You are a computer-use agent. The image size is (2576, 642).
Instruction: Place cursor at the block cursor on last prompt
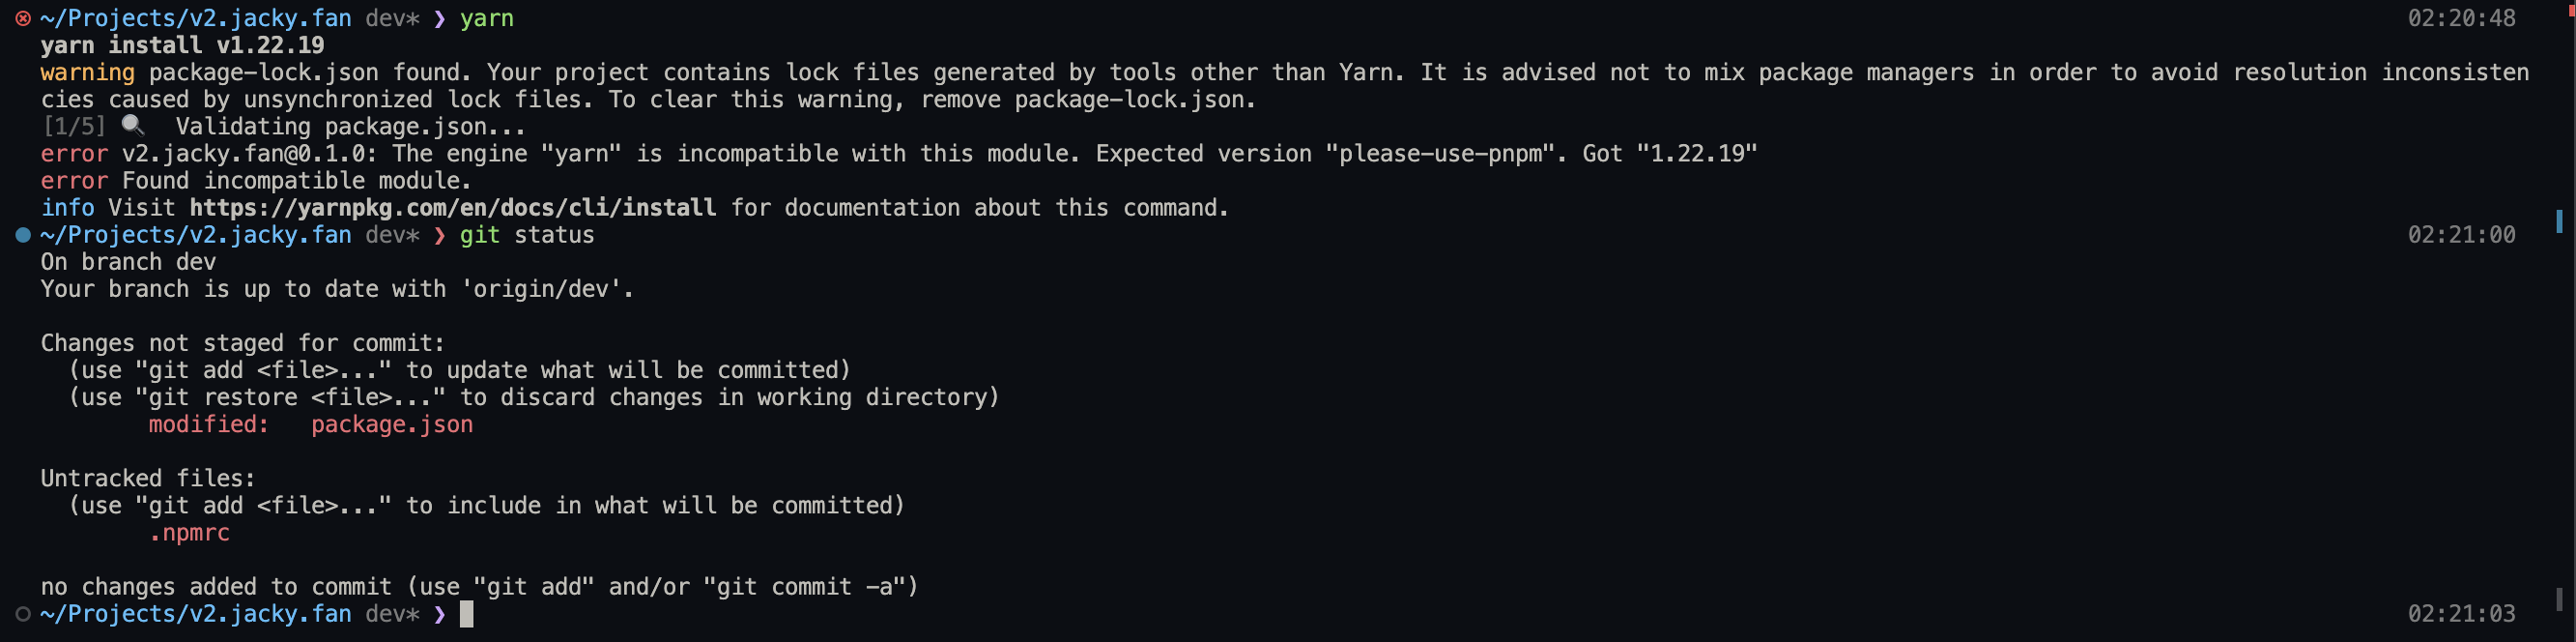coord(466,614)
